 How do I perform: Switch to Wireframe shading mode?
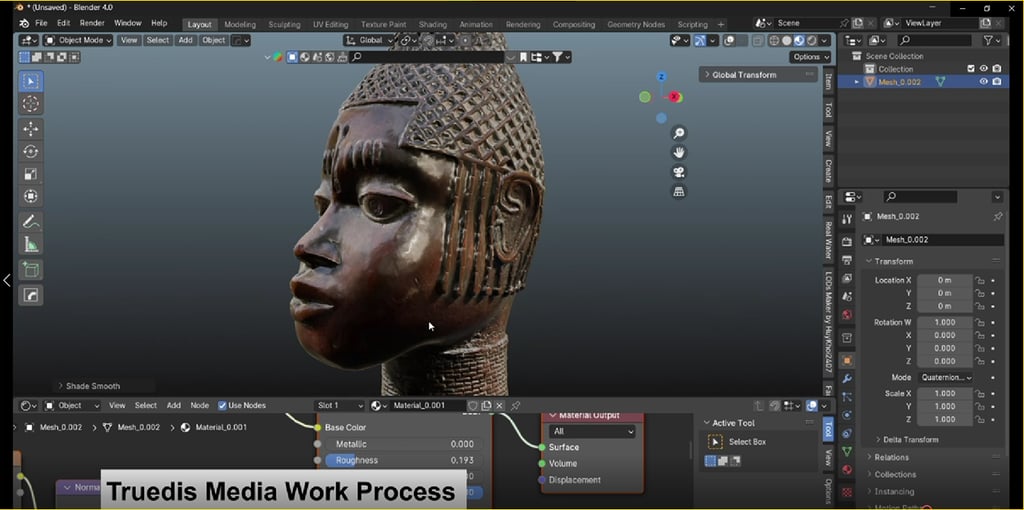click(x=775, y=40)
